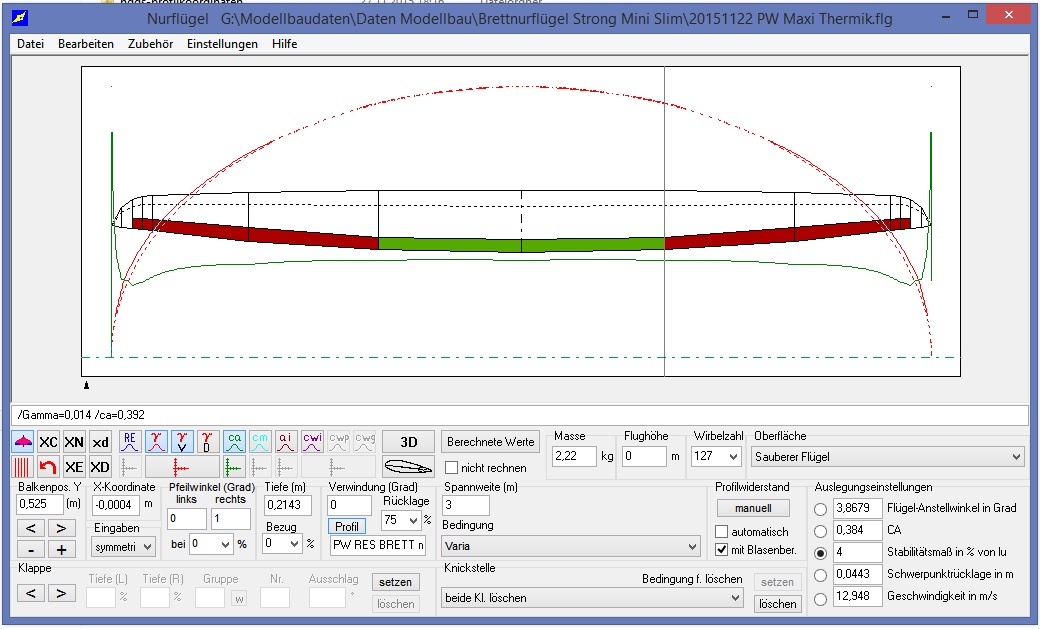Open the Zubehör menu

(149, 44)
